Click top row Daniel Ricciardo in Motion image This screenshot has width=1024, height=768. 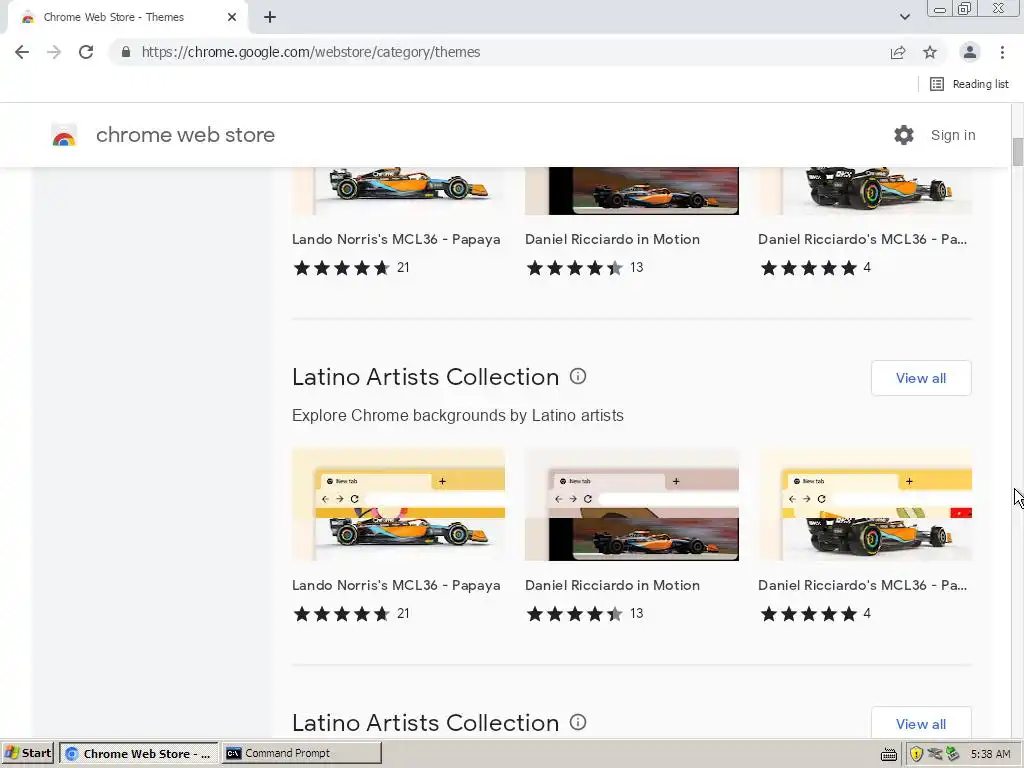(x=632, y=191)
